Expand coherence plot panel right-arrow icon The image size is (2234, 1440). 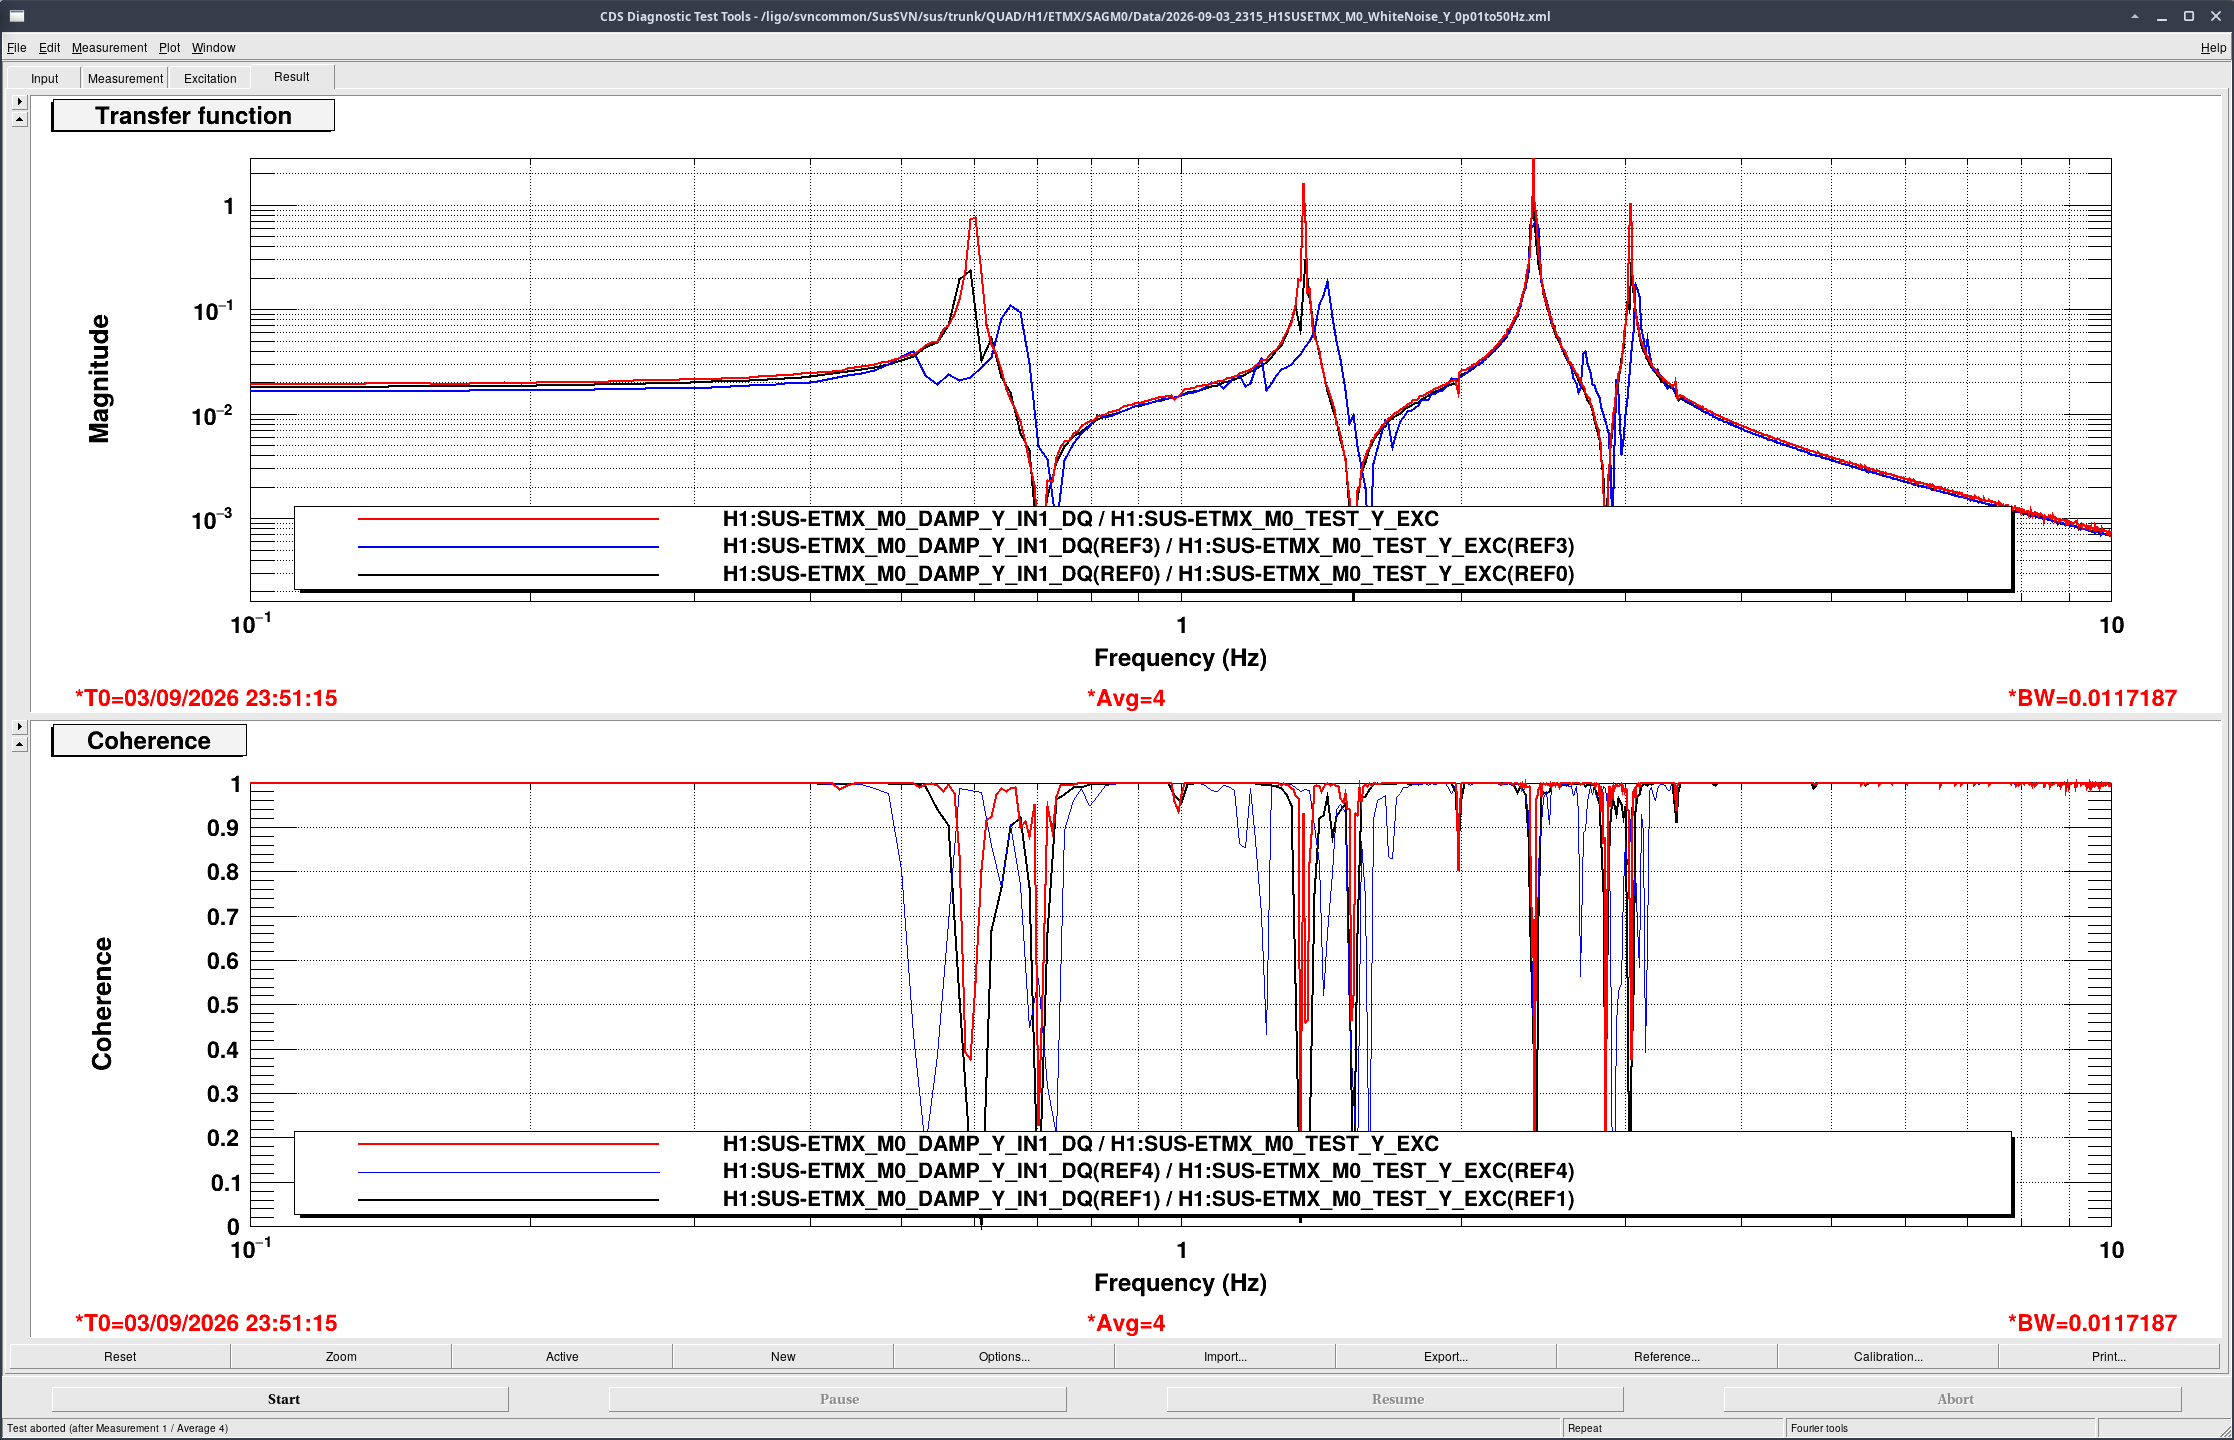pos(19,727)
